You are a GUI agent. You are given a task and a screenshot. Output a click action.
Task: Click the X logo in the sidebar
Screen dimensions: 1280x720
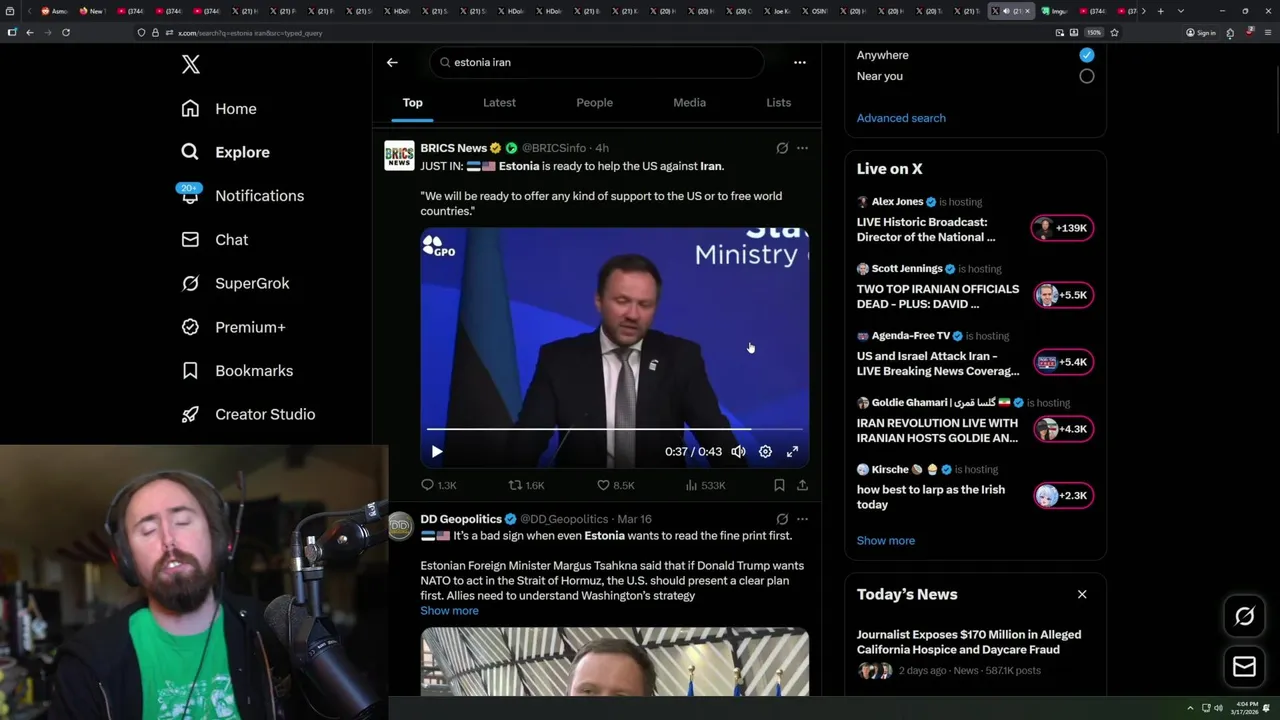191,65
